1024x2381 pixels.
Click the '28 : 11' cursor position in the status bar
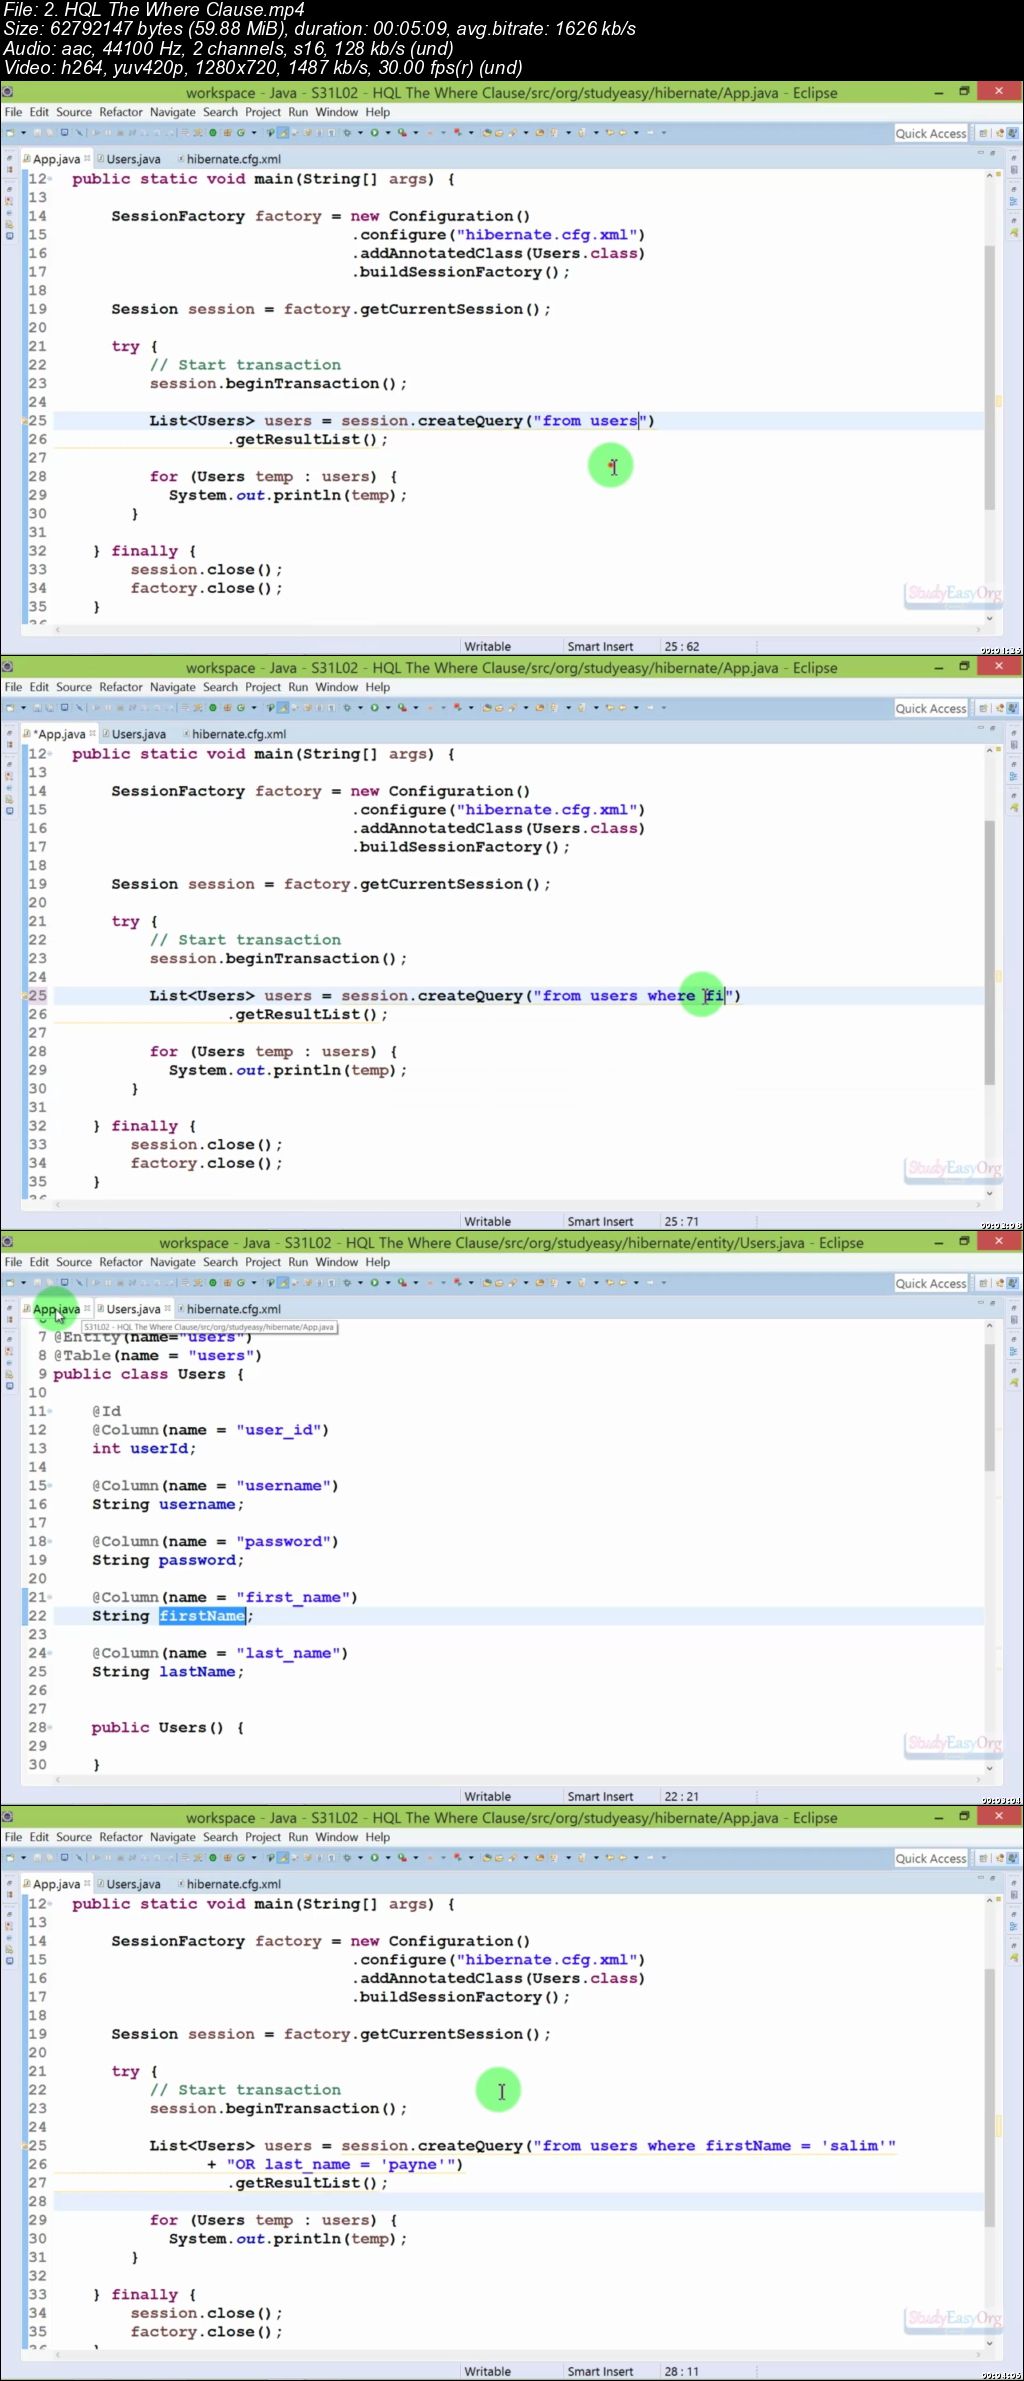point(682,2372)
